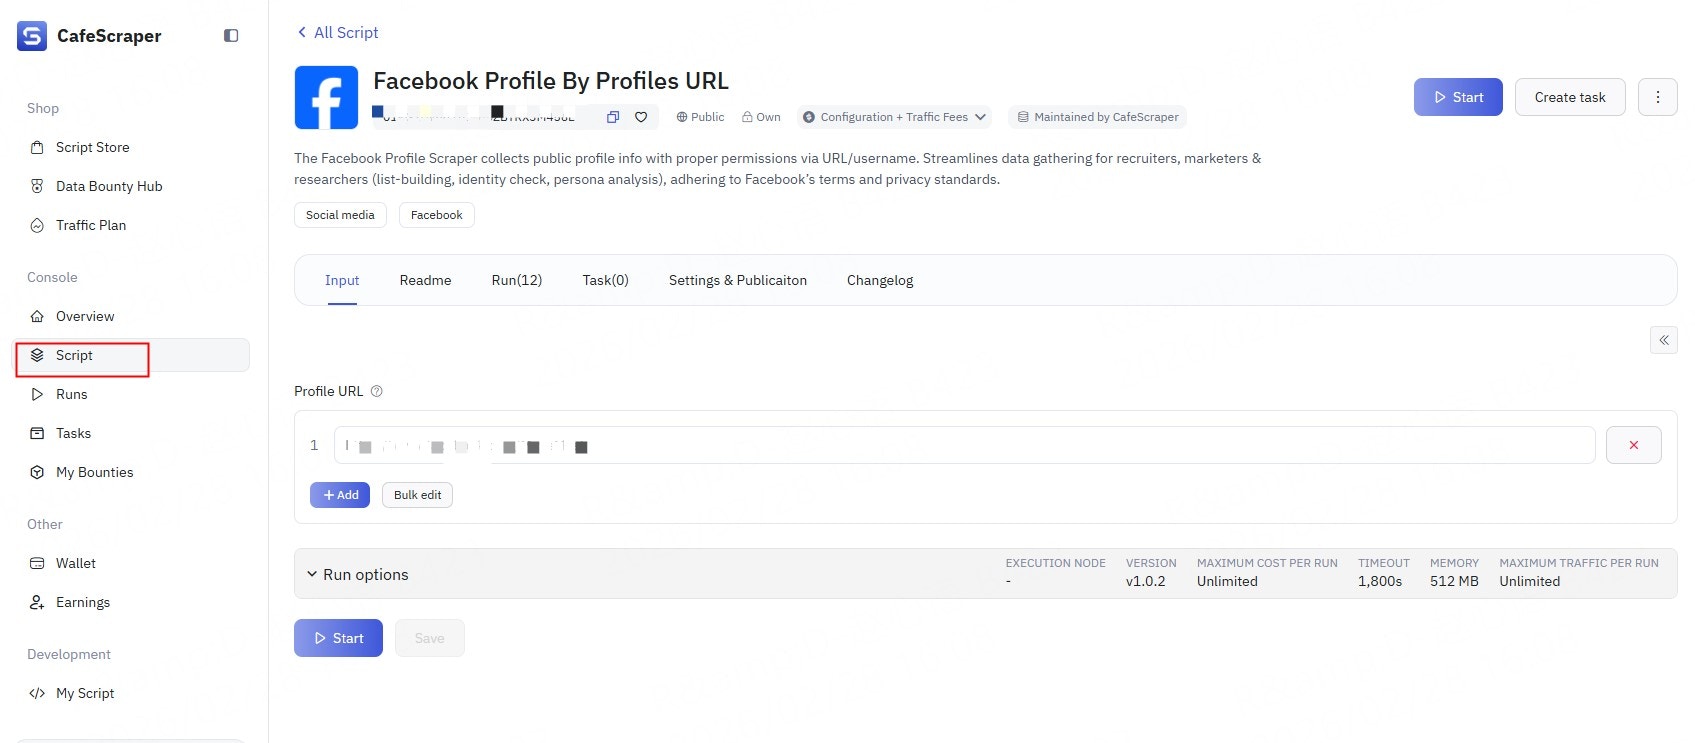Open Settings & Publicaiton tab
1695x743 pixels.
tap(738, 280)
